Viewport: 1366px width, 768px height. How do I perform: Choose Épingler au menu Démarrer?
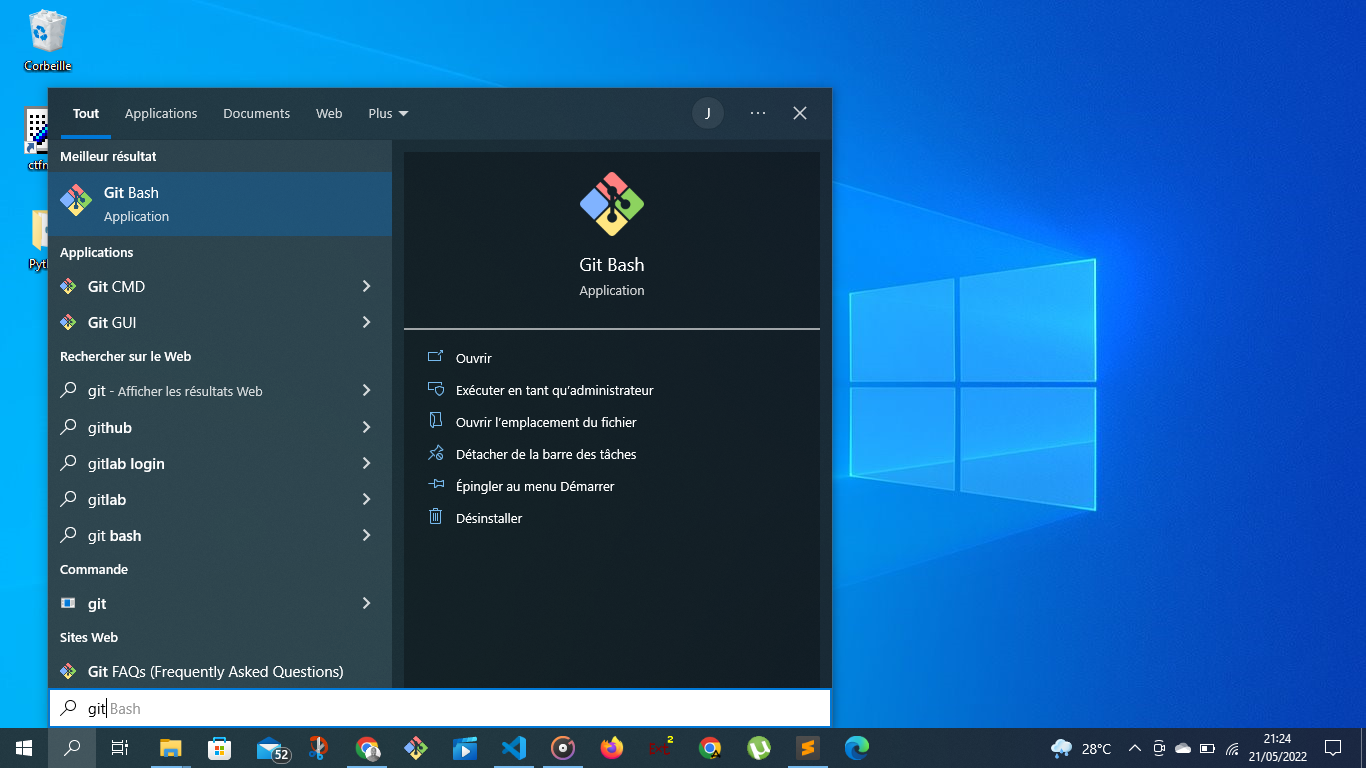tap(535, 486)
